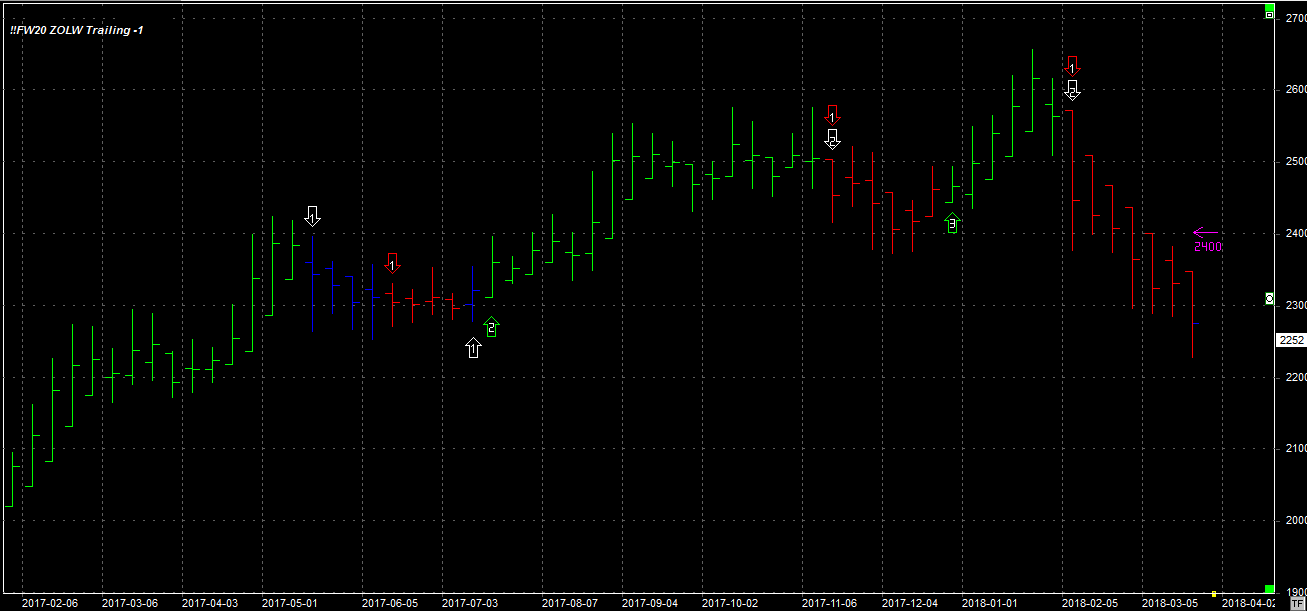
Task: Click the white down arrow near 2017-11-06
Action: tap(832, 139)
